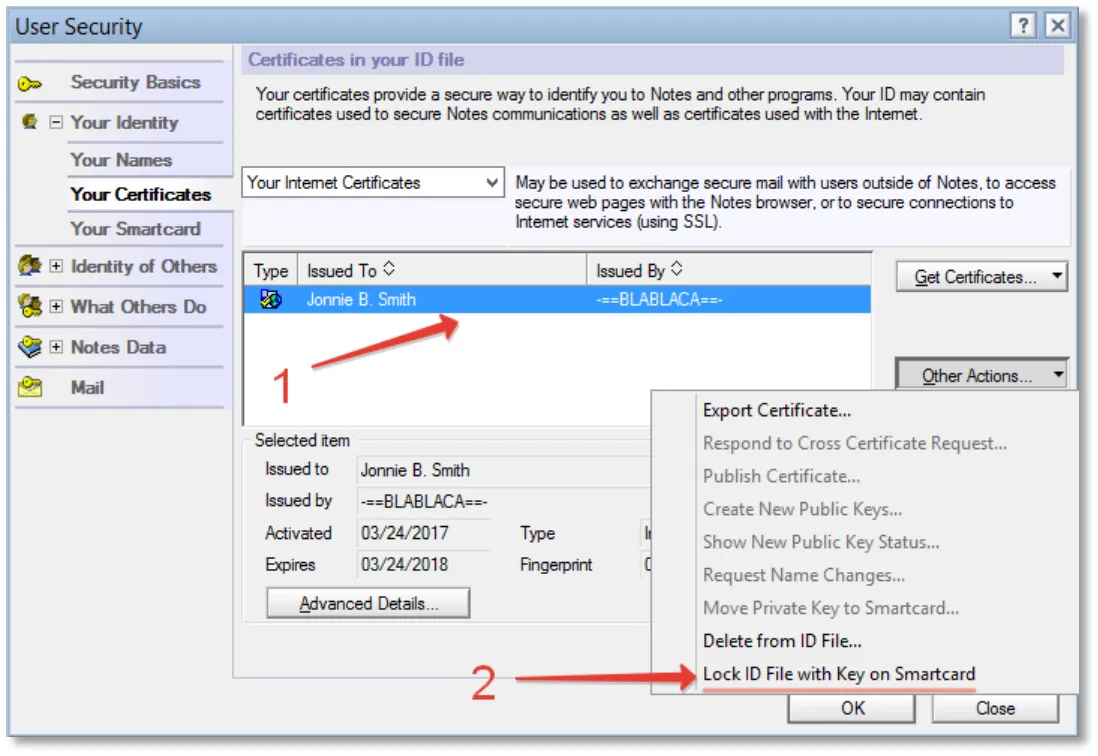Click the Mail envelope icon
The image size is (1098, 756).
pyautogui.click(x=30, y=387)
